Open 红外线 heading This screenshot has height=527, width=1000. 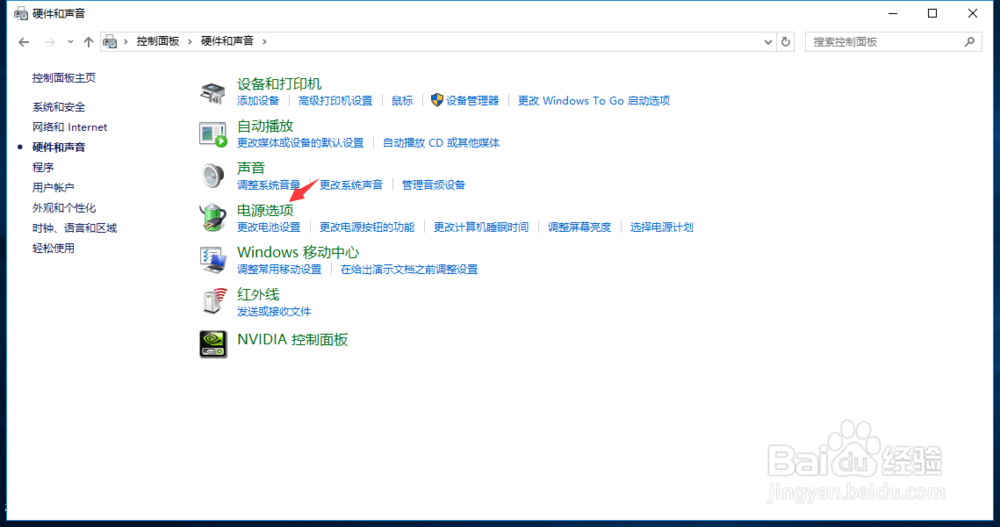point(258,294)
